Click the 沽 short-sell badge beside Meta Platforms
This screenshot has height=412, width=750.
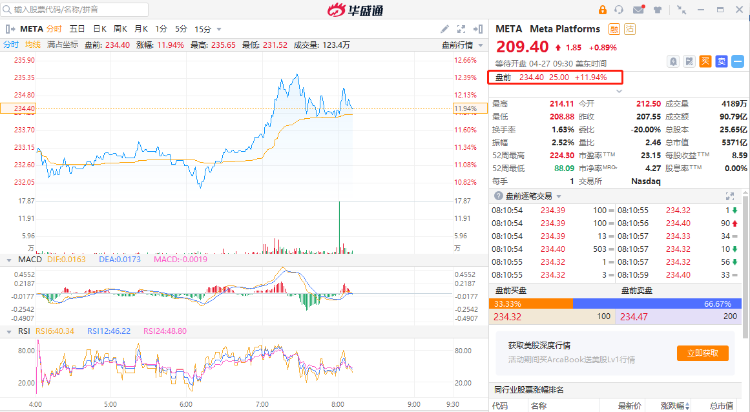[631, 29]
